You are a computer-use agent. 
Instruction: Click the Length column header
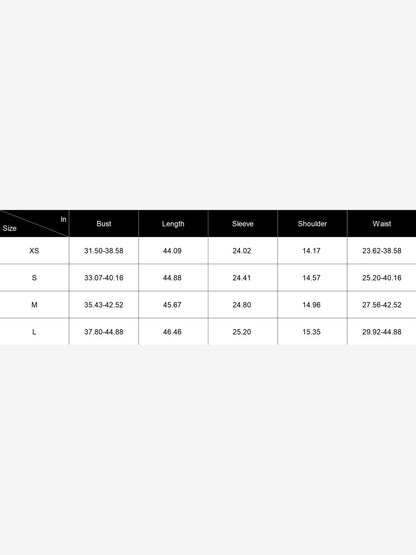tap(173, 224)
